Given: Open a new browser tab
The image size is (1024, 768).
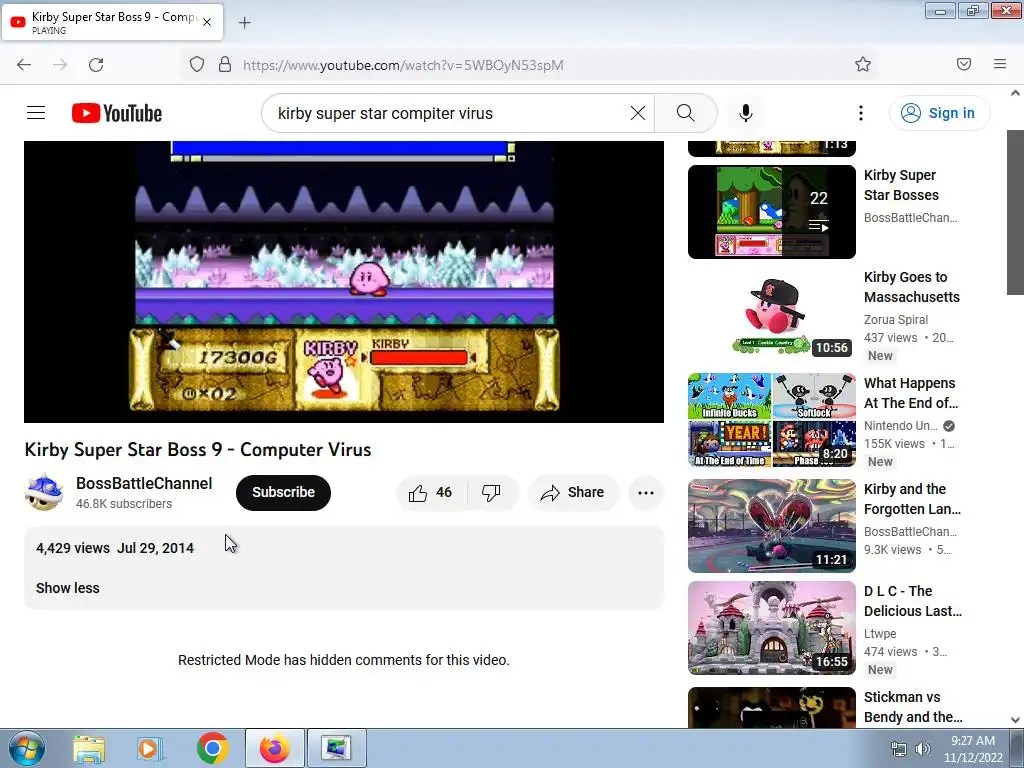Looking at the screenshot, I should pos(244,23).
